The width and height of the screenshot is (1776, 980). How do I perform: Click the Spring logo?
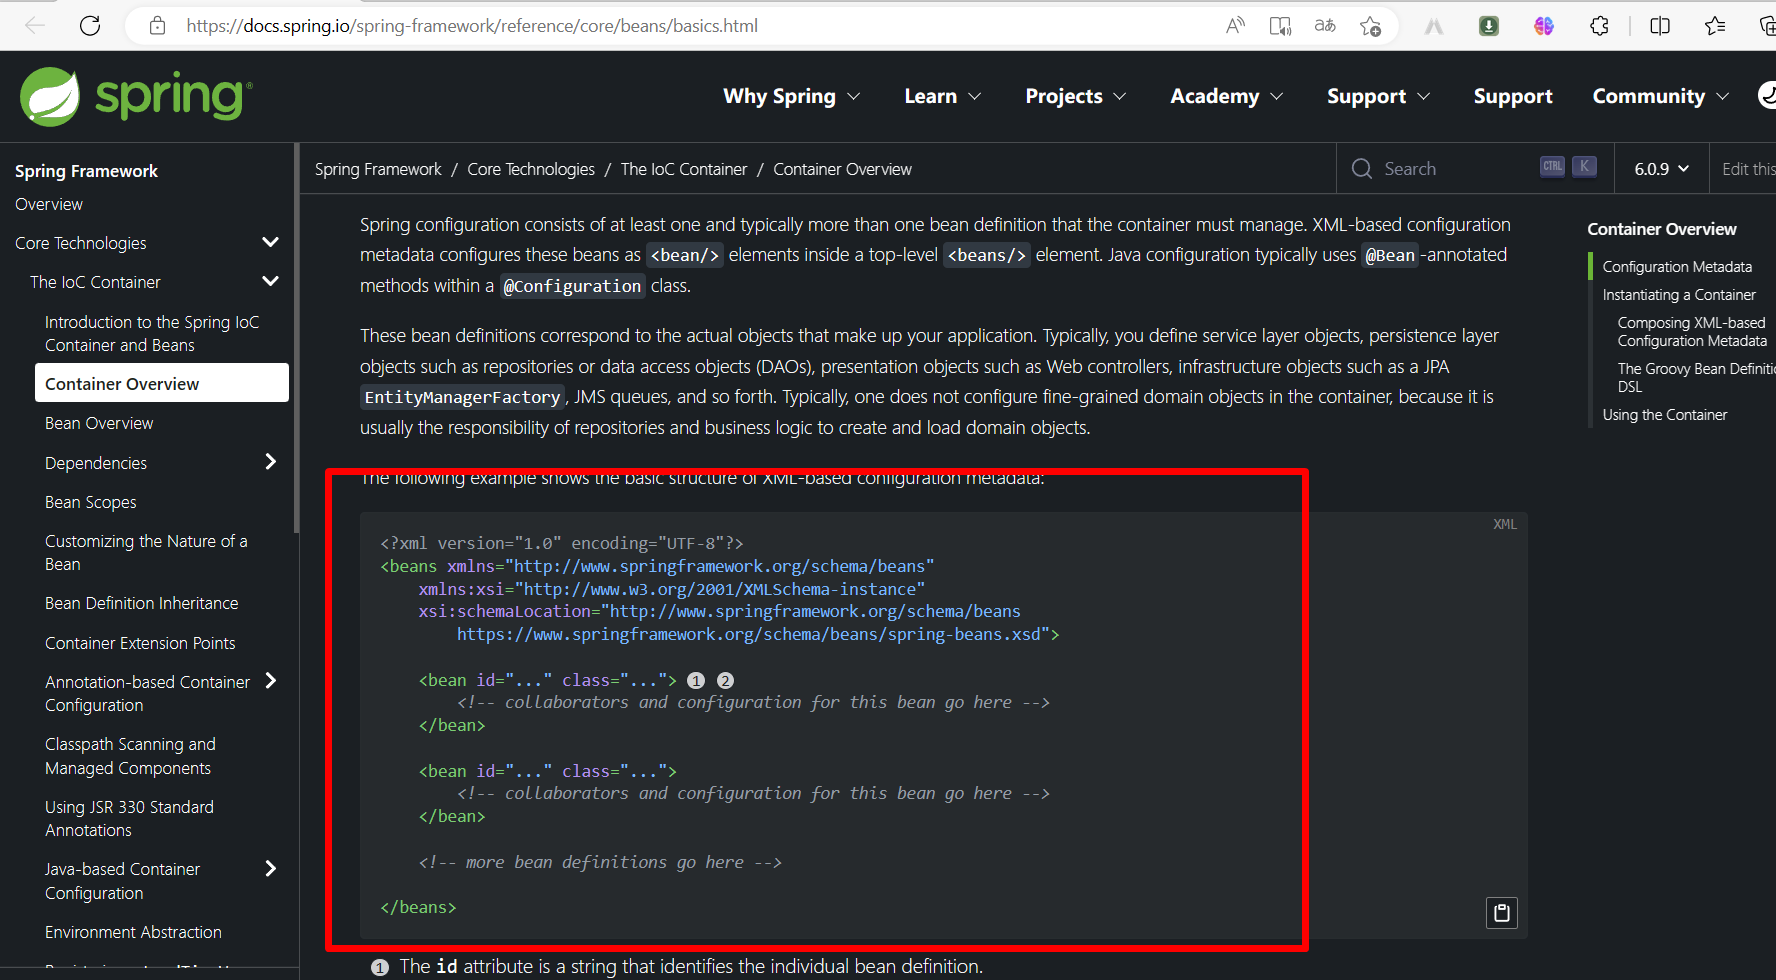click(x=136, y=96)
